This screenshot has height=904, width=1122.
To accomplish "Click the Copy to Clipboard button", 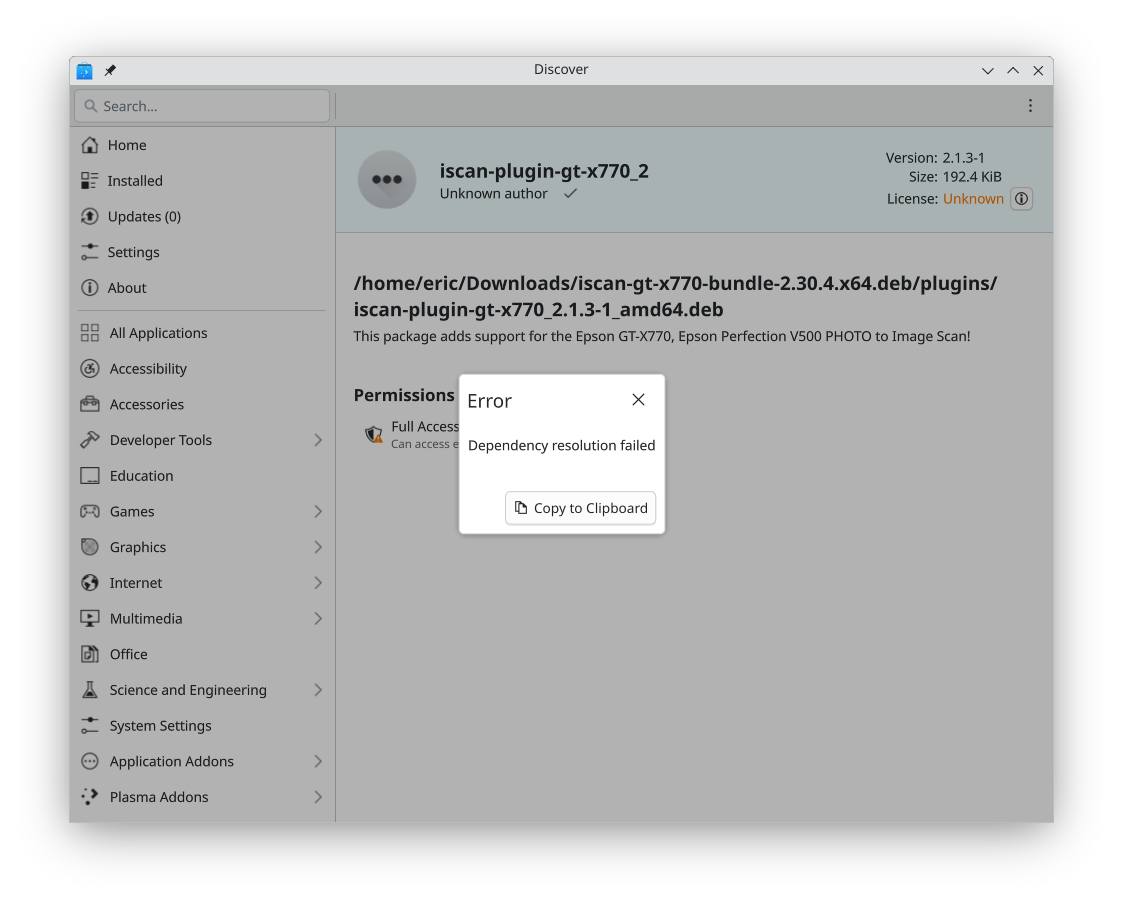I will pyautogui.click(x=580, y=508).
